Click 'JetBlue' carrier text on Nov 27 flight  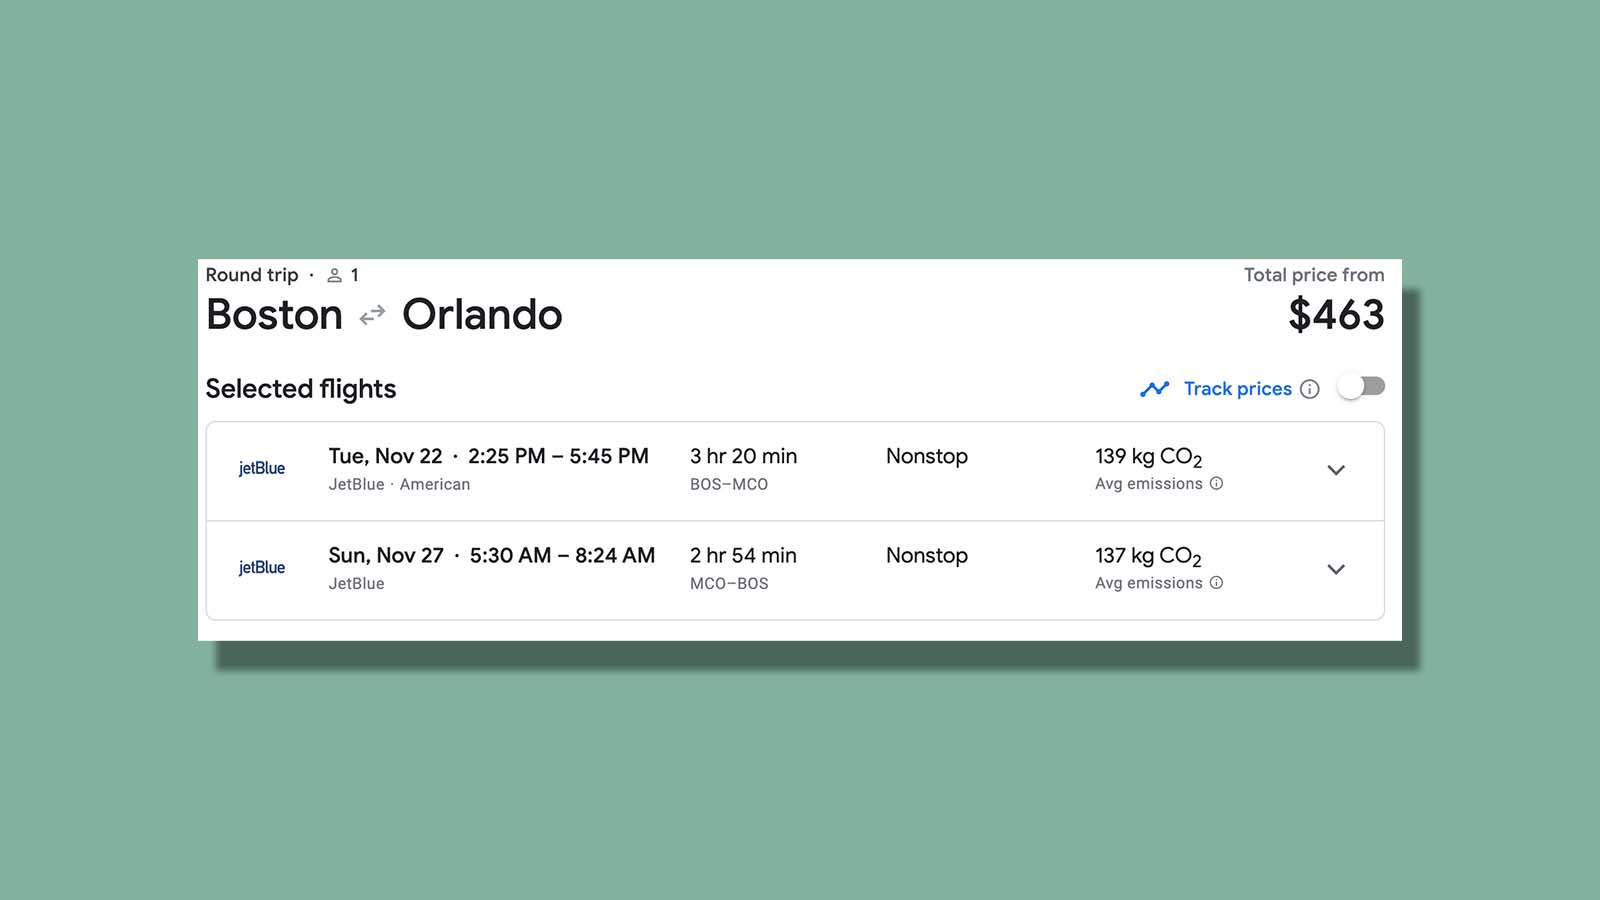[x=357, y=583]
